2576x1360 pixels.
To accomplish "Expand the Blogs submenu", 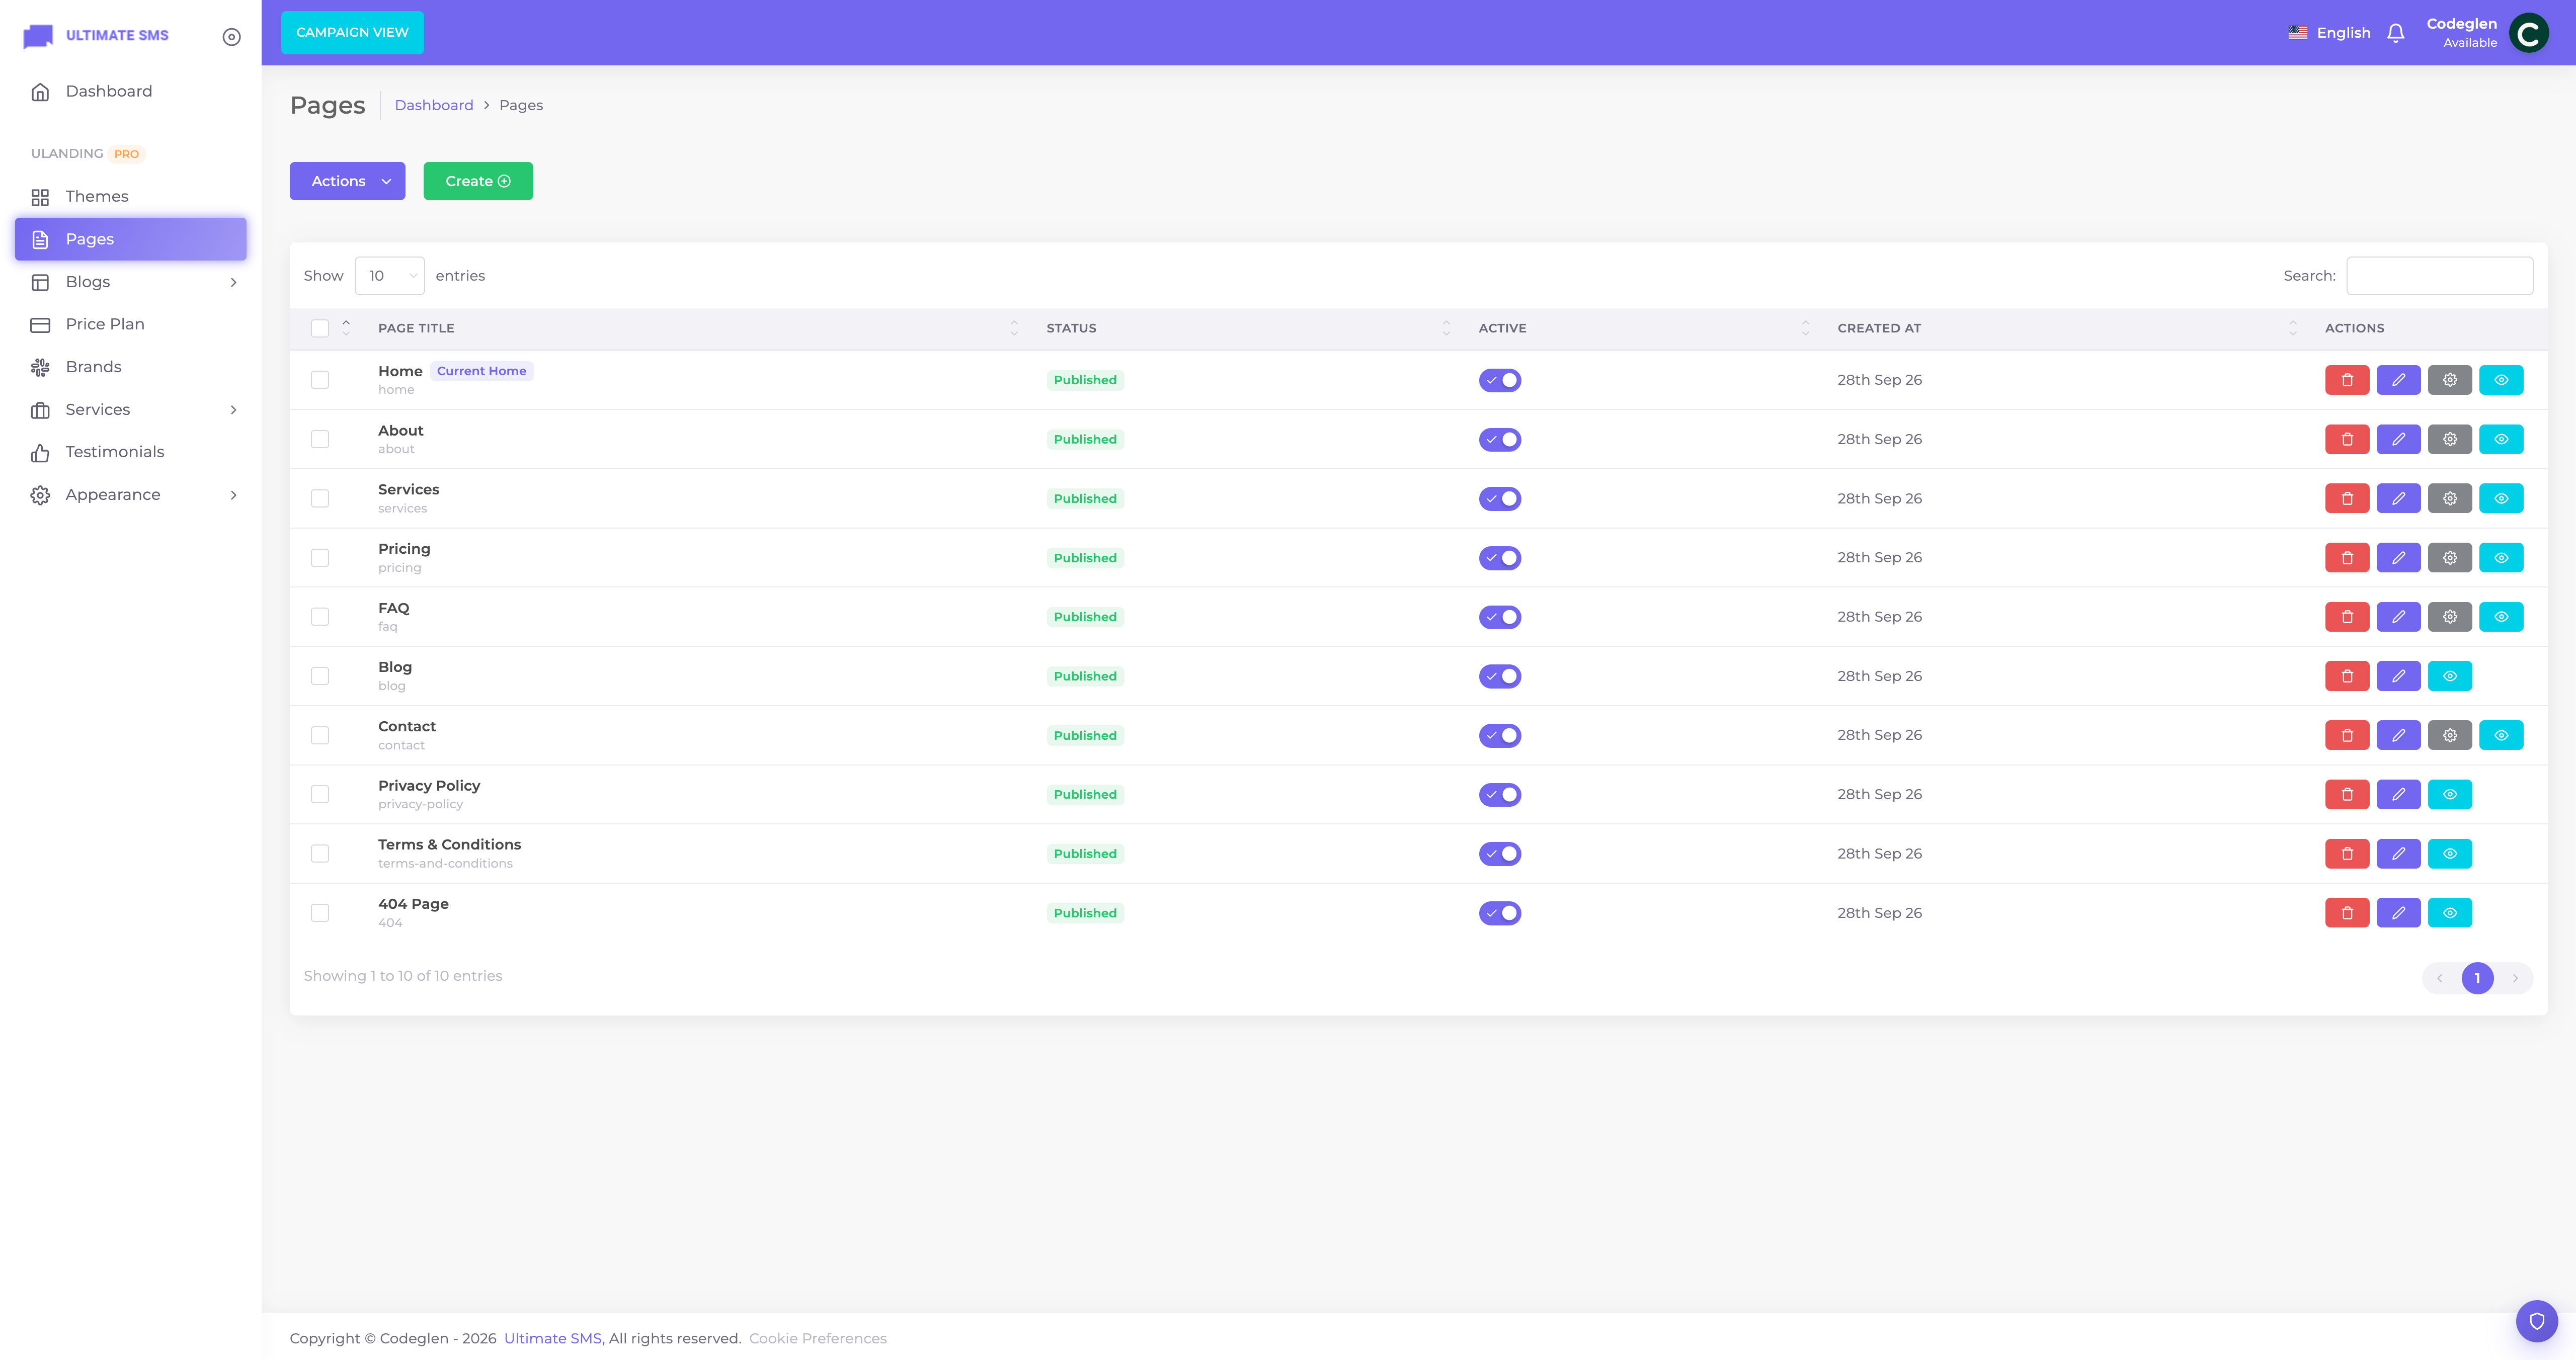I will (x=131, y=282).
